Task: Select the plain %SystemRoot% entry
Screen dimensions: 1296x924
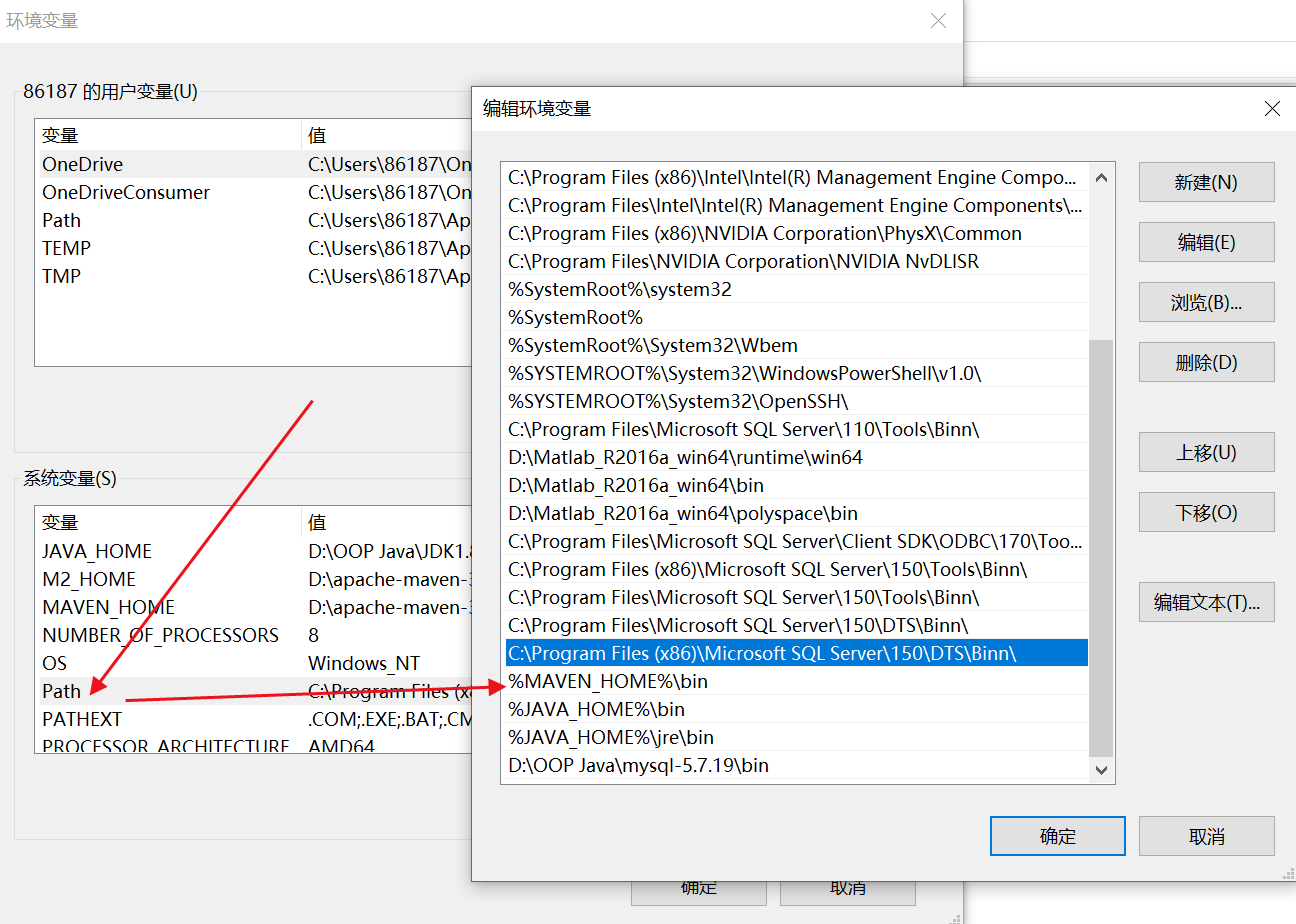Action: click(796, 317)
